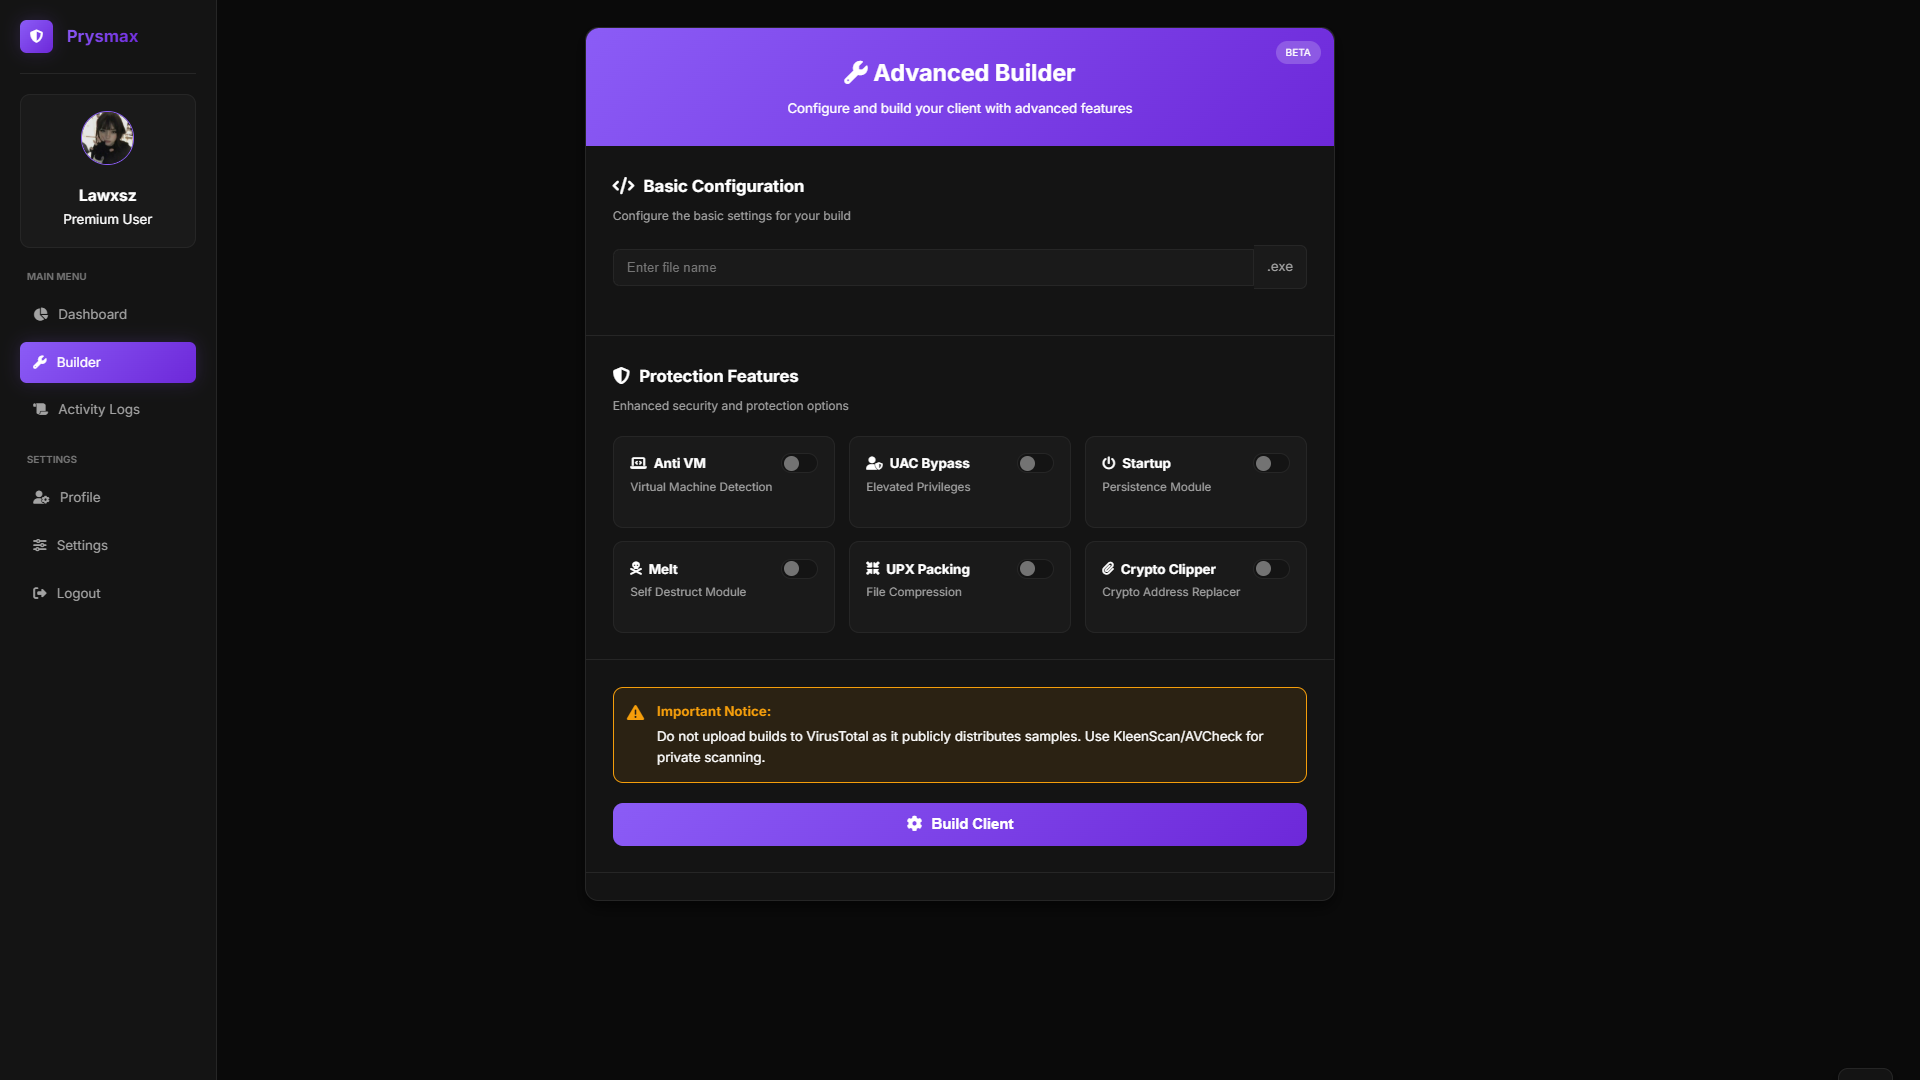Click the Activity Logs scroll icon
1920x1080 pixels.
click(40, 409)
